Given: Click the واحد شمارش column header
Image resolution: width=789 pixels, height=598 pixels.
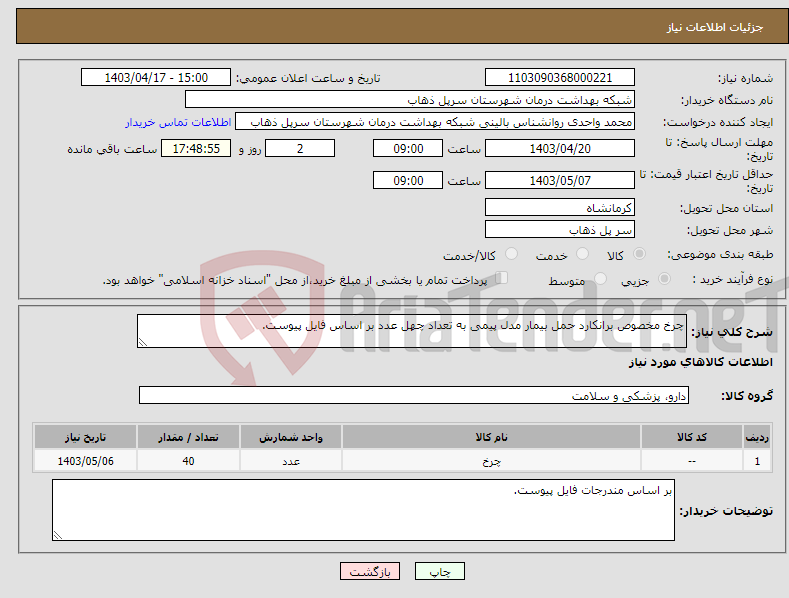Looking at the screenshot, I should coord(291,437).
